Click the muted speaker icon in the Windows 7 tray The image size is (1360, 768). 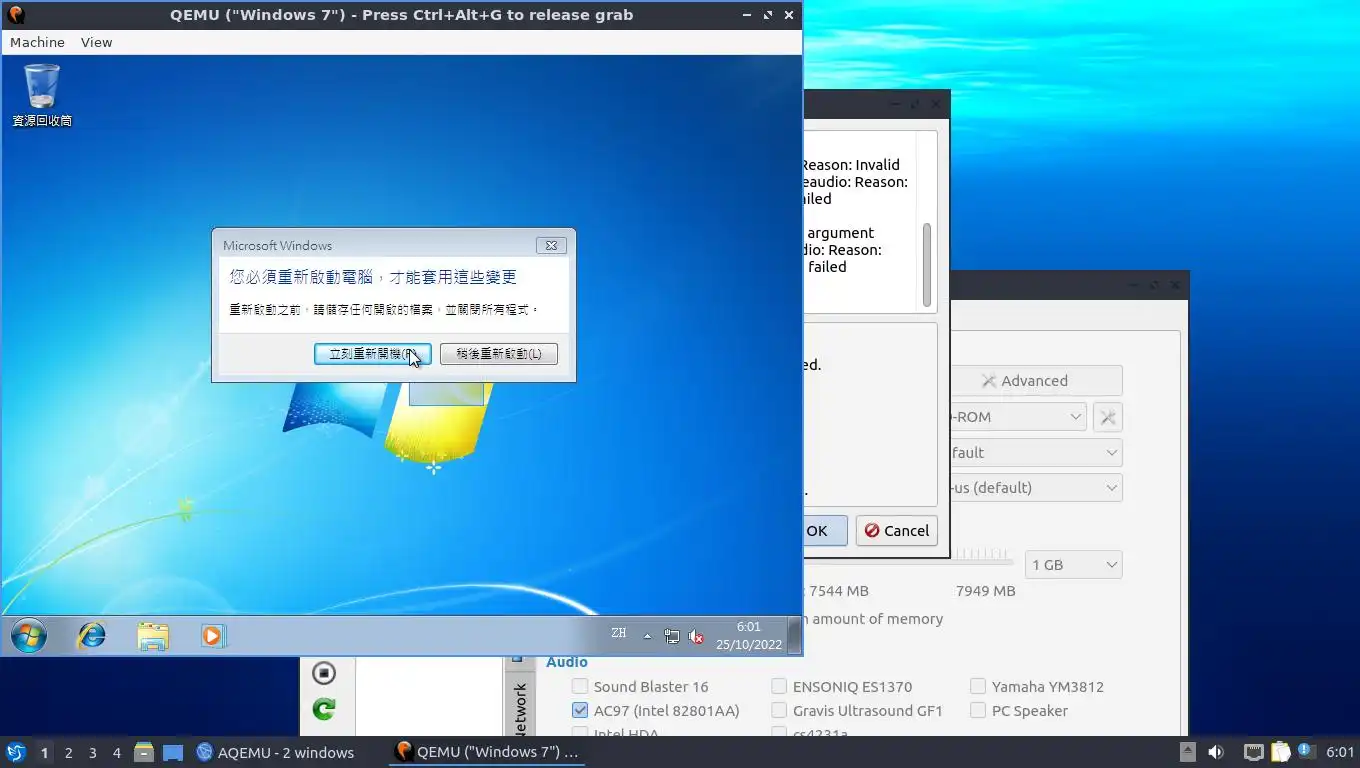697,636
